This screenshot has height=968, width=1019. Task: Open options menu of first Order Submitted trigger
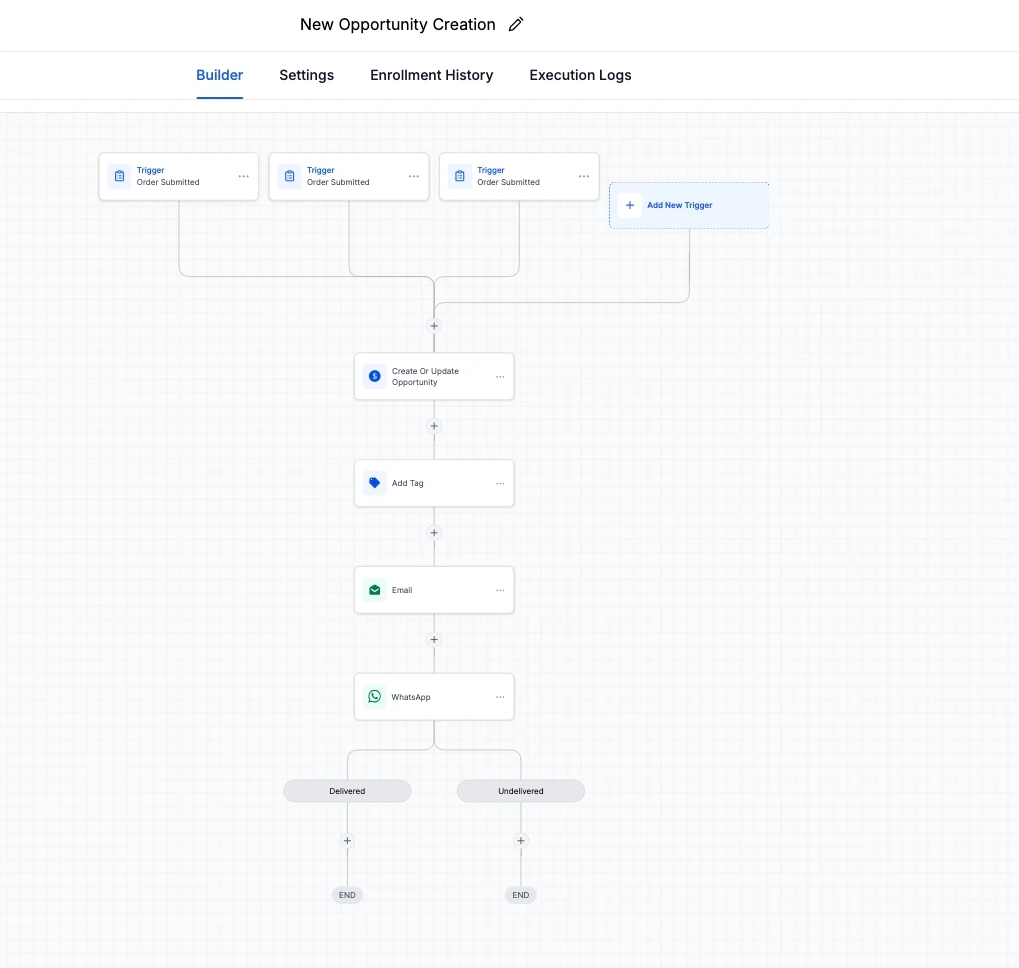pyautogui.click(x=244, y=176)
